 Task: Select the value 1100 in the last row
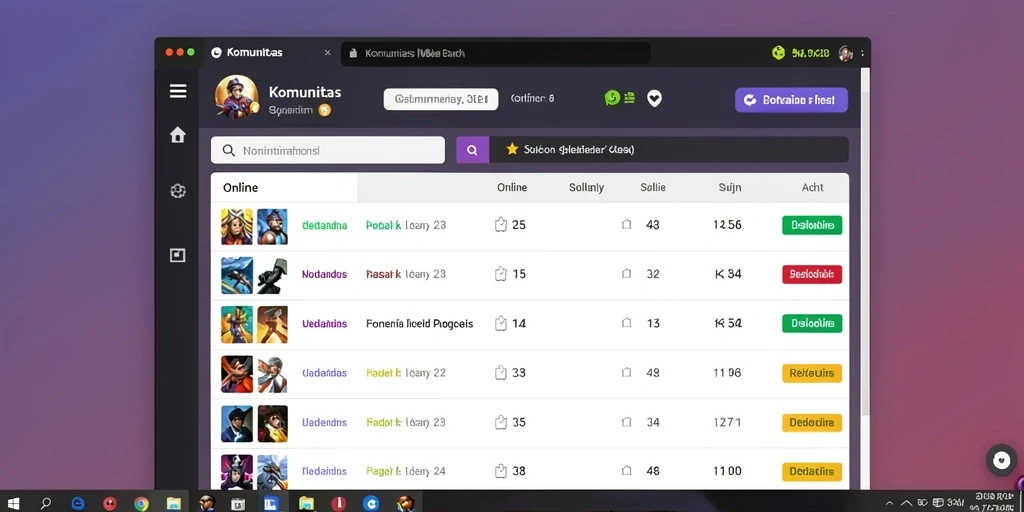coord(728,470)
